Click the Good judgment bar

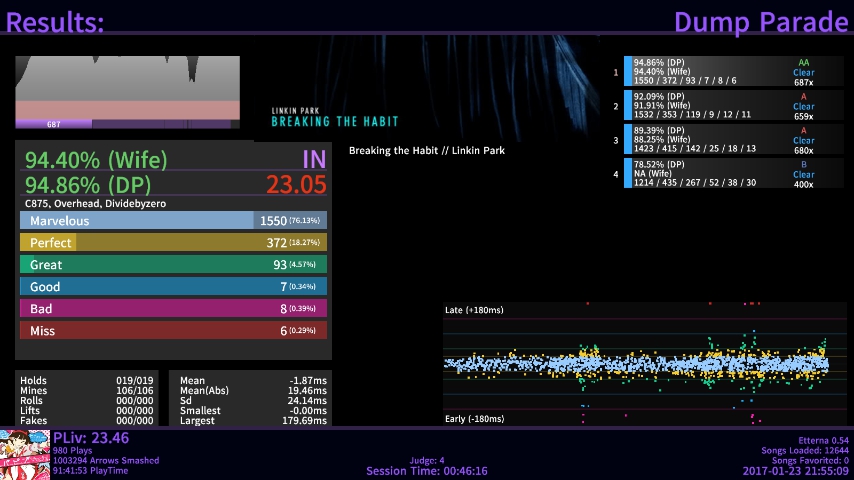[x=173, y=287]
